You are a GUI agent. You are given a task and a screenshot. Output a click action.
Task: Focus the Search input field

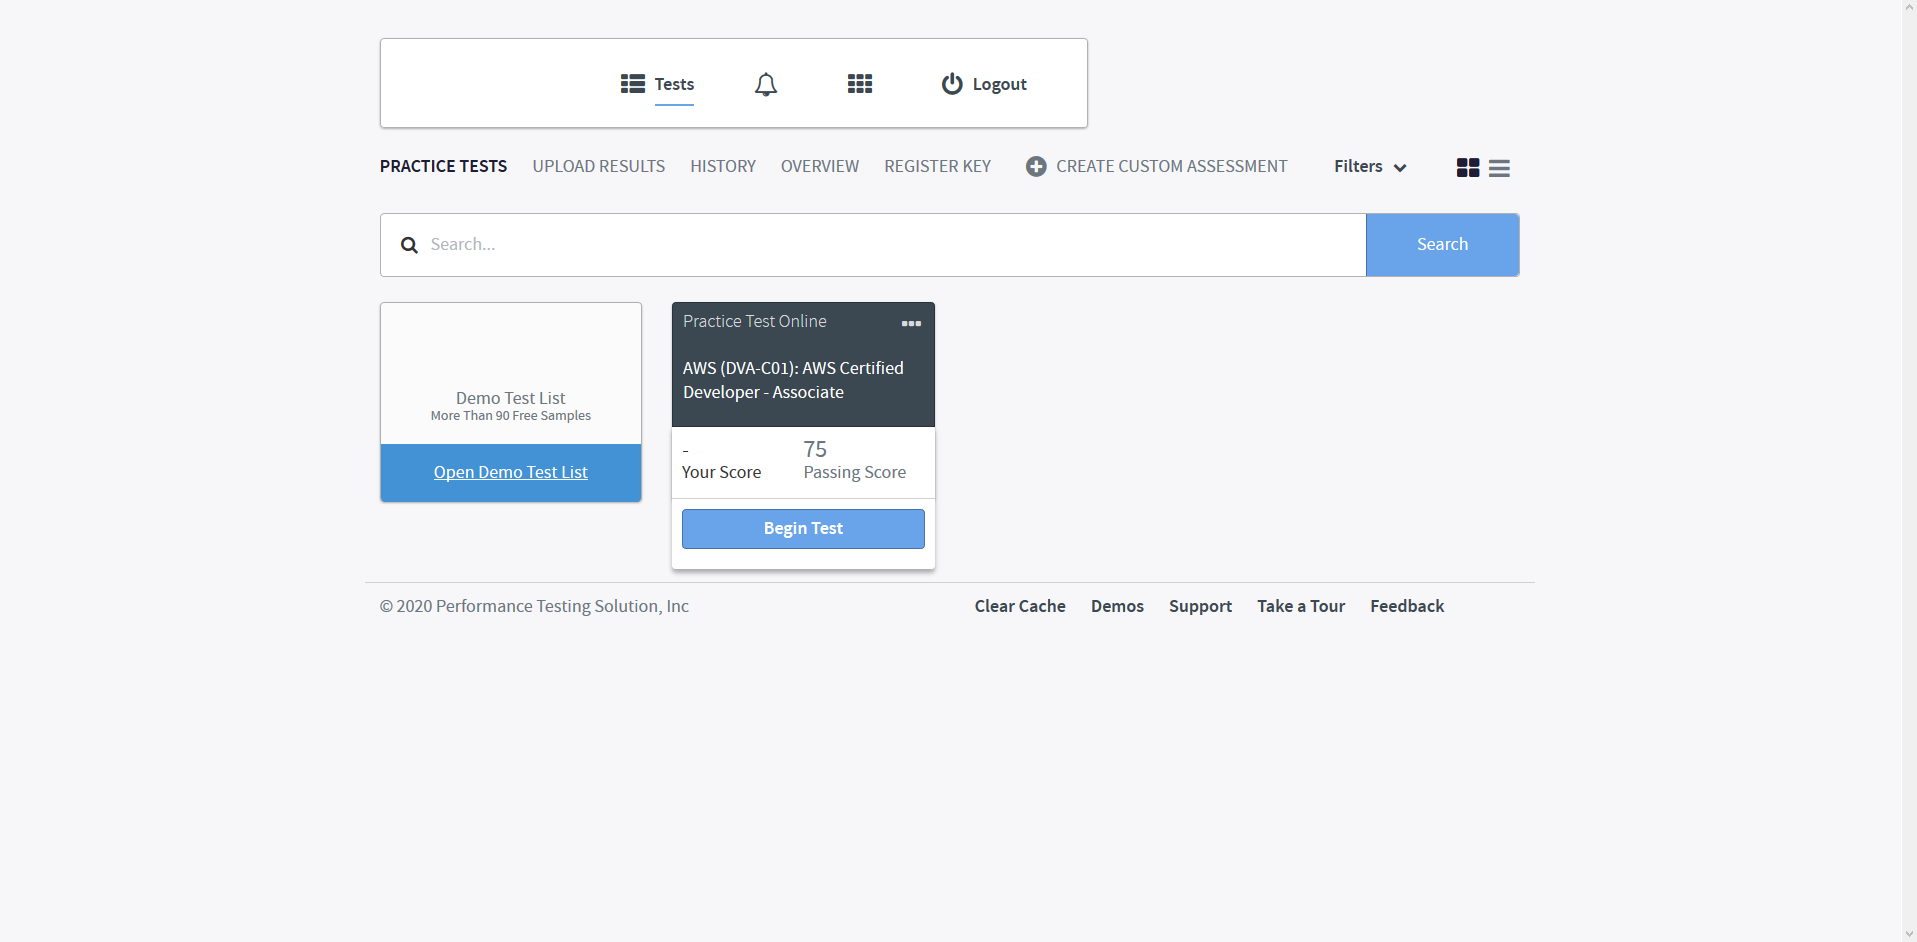coord(873,245)
